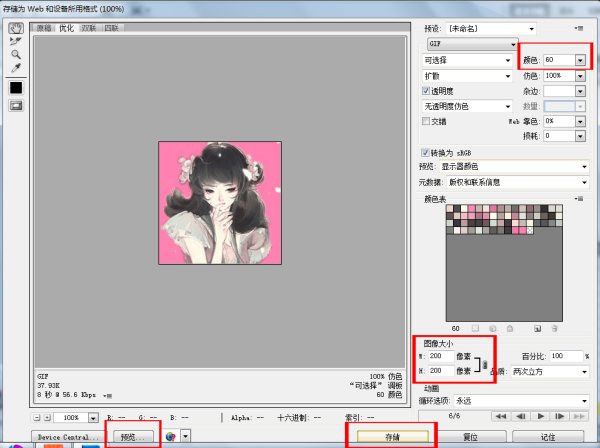The width and height of the screenshot is (600, 448).
Task: Click the browser preview globe icon
Action: [x=171, y=437]
